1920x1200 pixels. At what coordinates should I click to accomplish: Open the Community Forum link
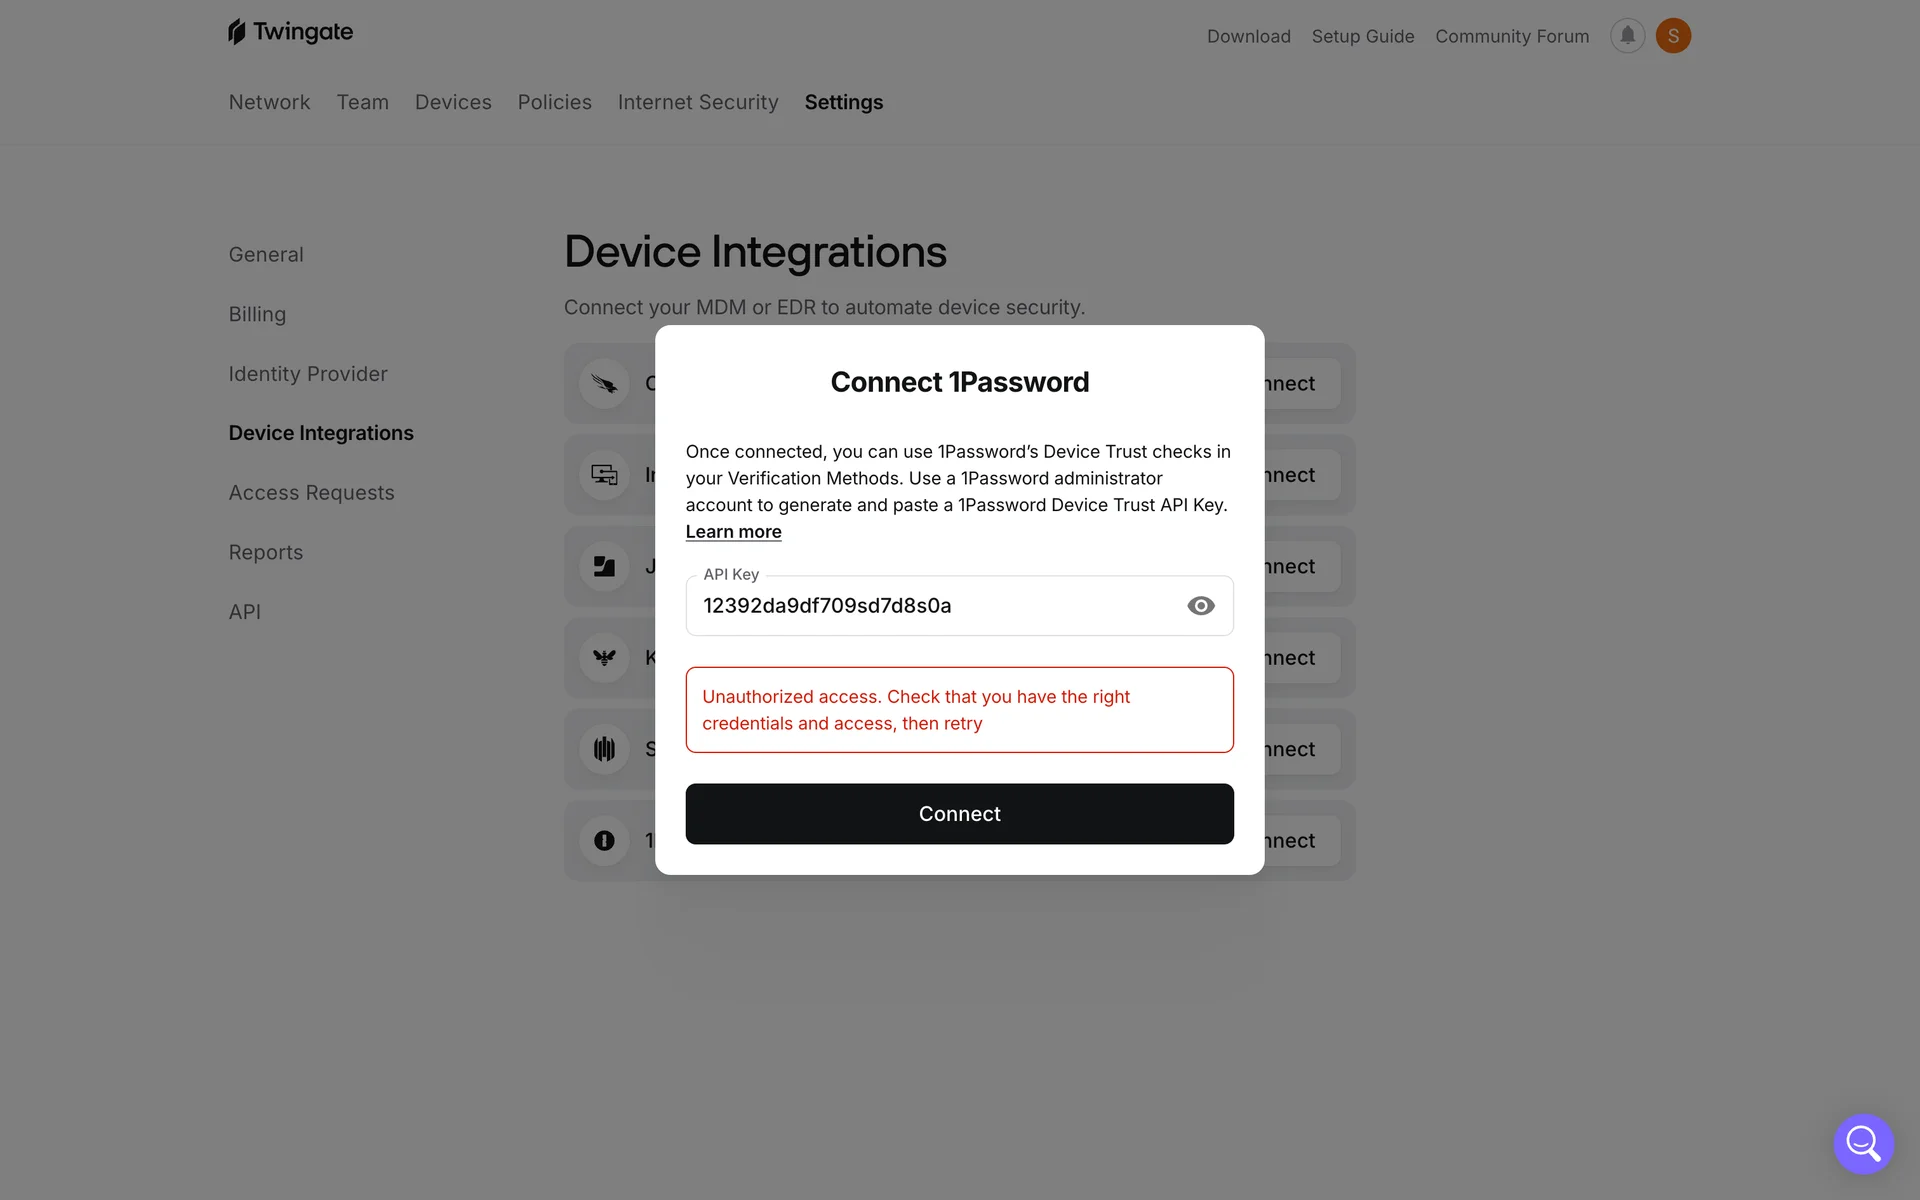(x=1511, y=36)
